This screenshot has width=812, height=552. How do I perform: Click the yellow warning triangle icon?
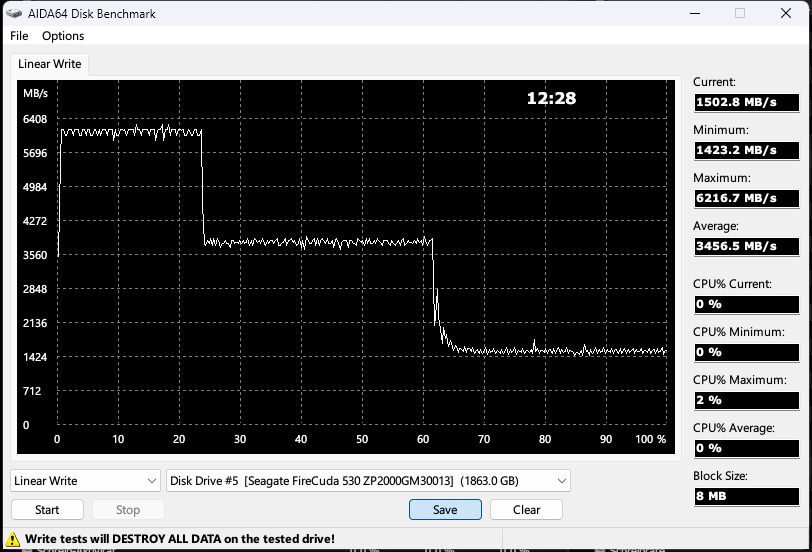pyautogui.click(x=12, y=539)
